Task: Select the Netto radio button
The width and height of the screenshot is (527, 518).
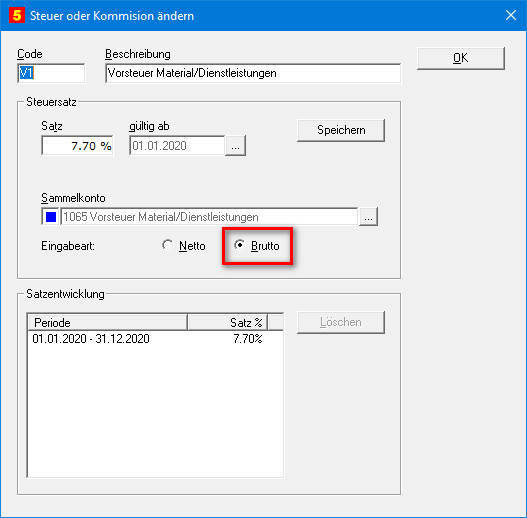Action: pyautogui.click(x=184, y=246)
